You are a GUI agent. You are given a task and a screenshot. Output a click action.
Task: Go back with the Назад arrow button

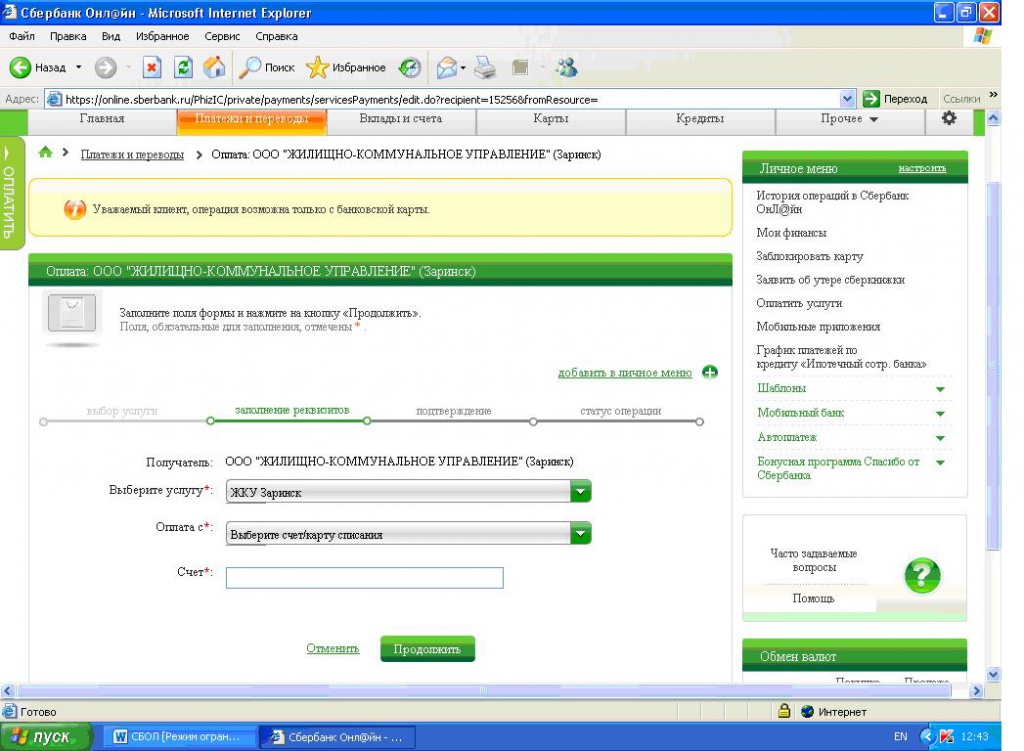pyautogui.click(x=38, y=67)
